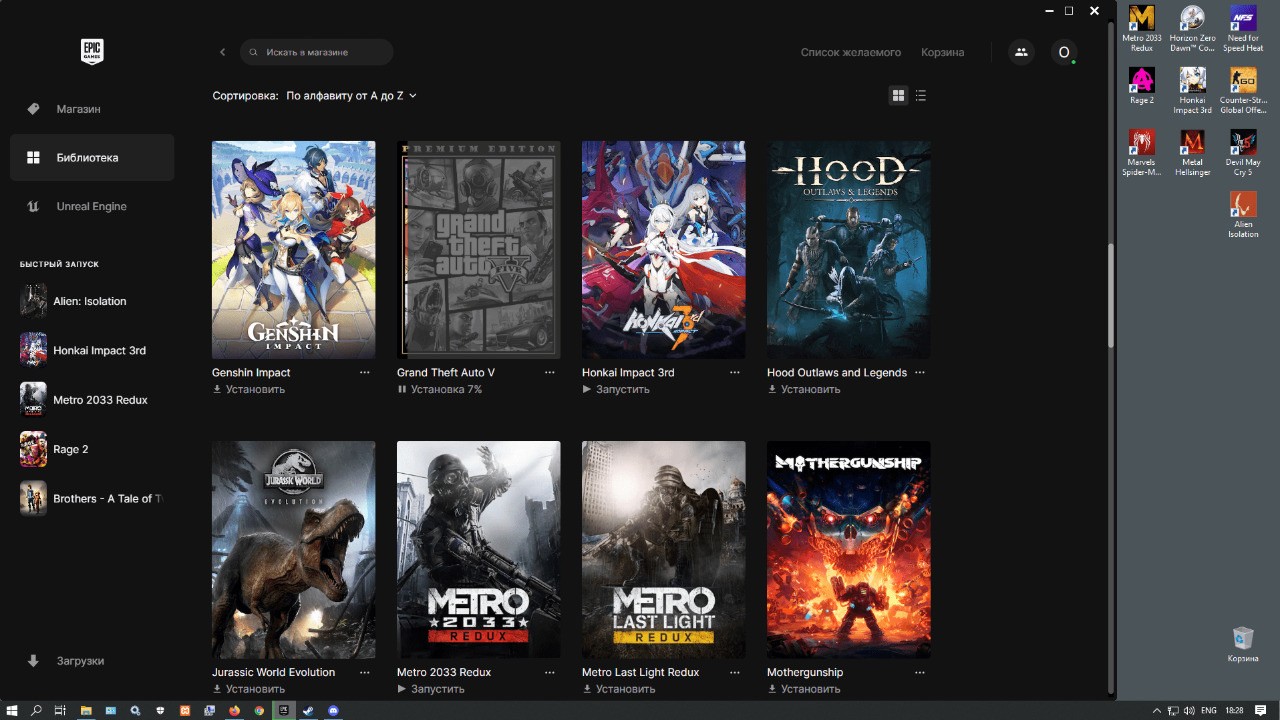1280x720 pixels.
Task: Click the Metro 2033 Redux cover art
Action: pyautogui.click(x=479, y=549)
